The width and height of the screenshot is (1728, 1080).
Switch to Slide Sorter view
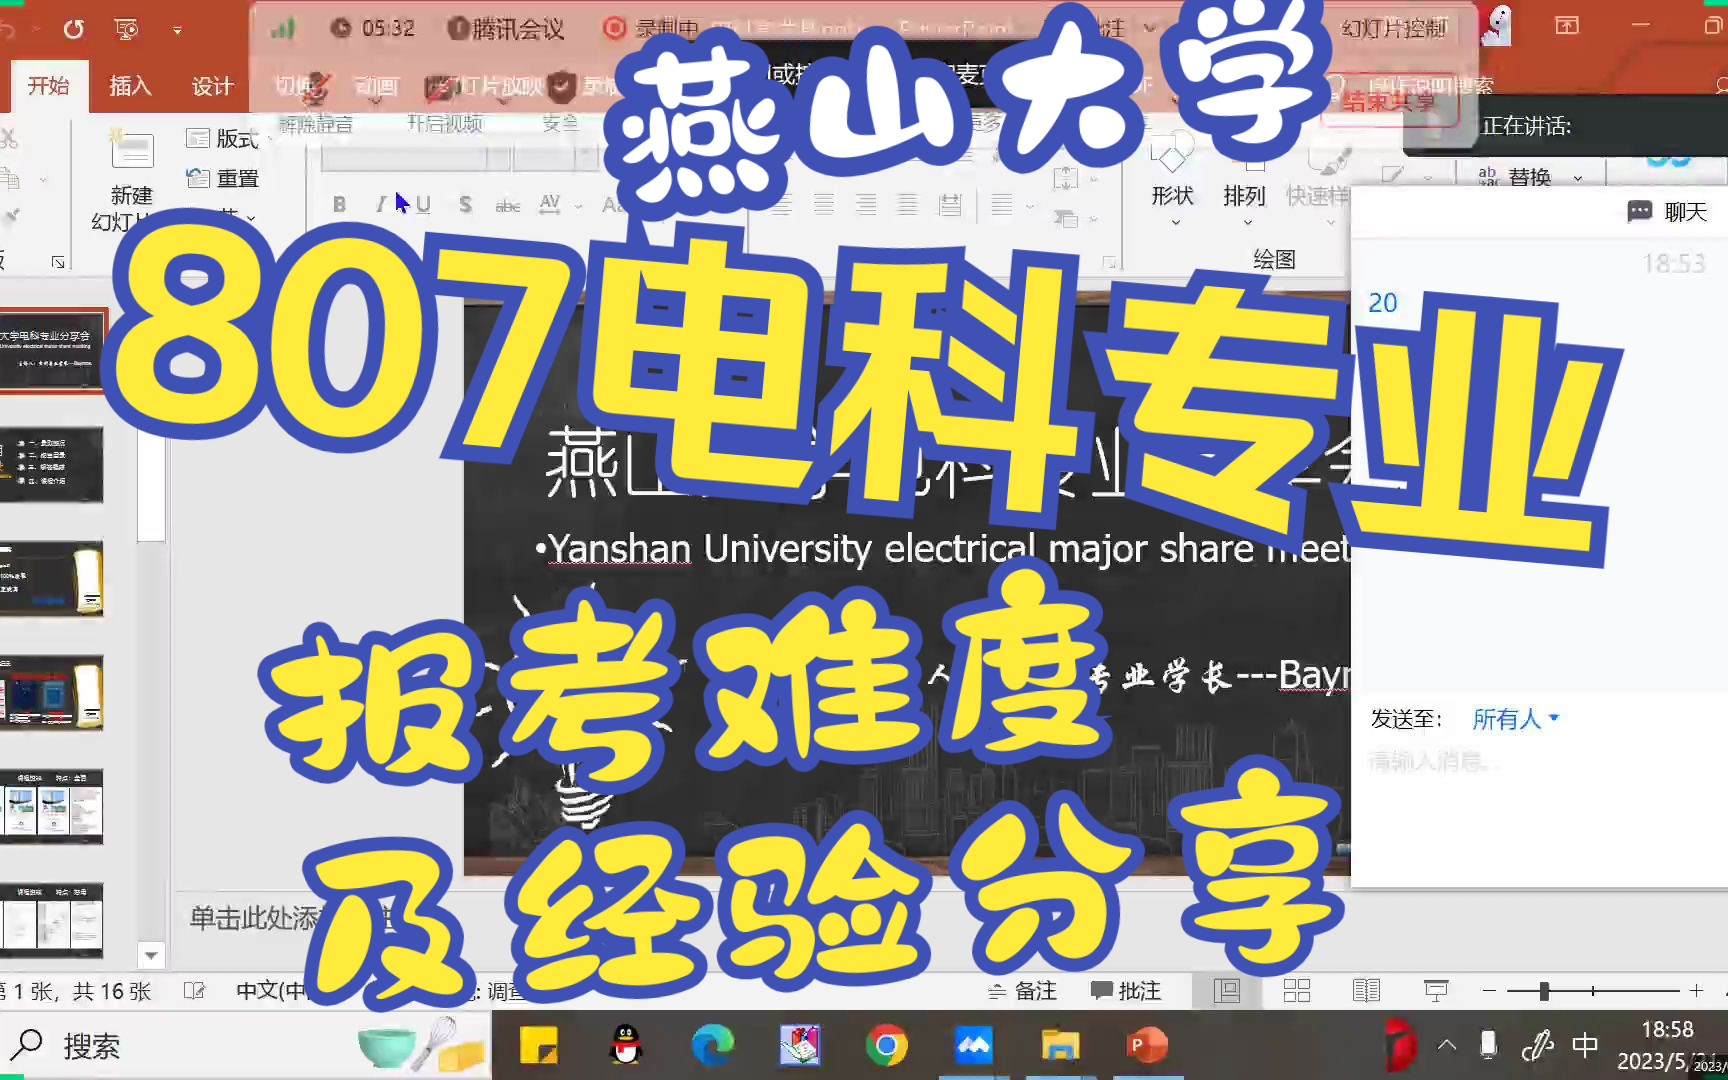tap(1297, 990)
